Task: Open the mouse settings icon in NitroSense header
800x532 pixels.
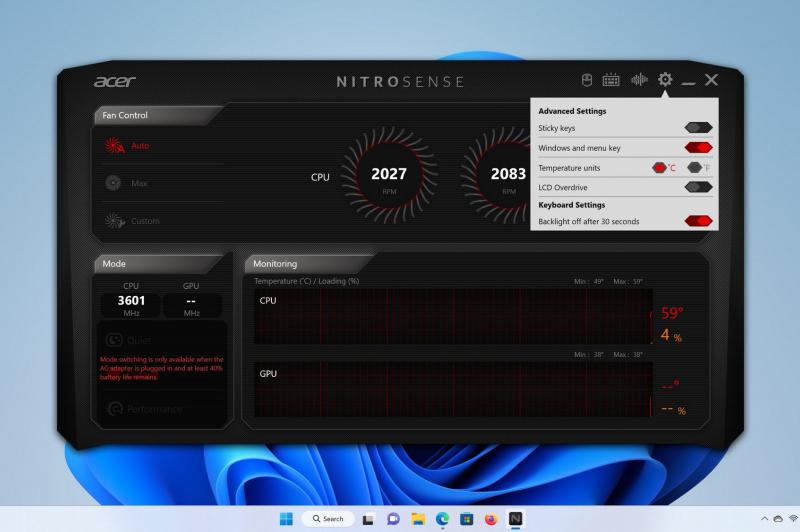Action: coord(587,80)
